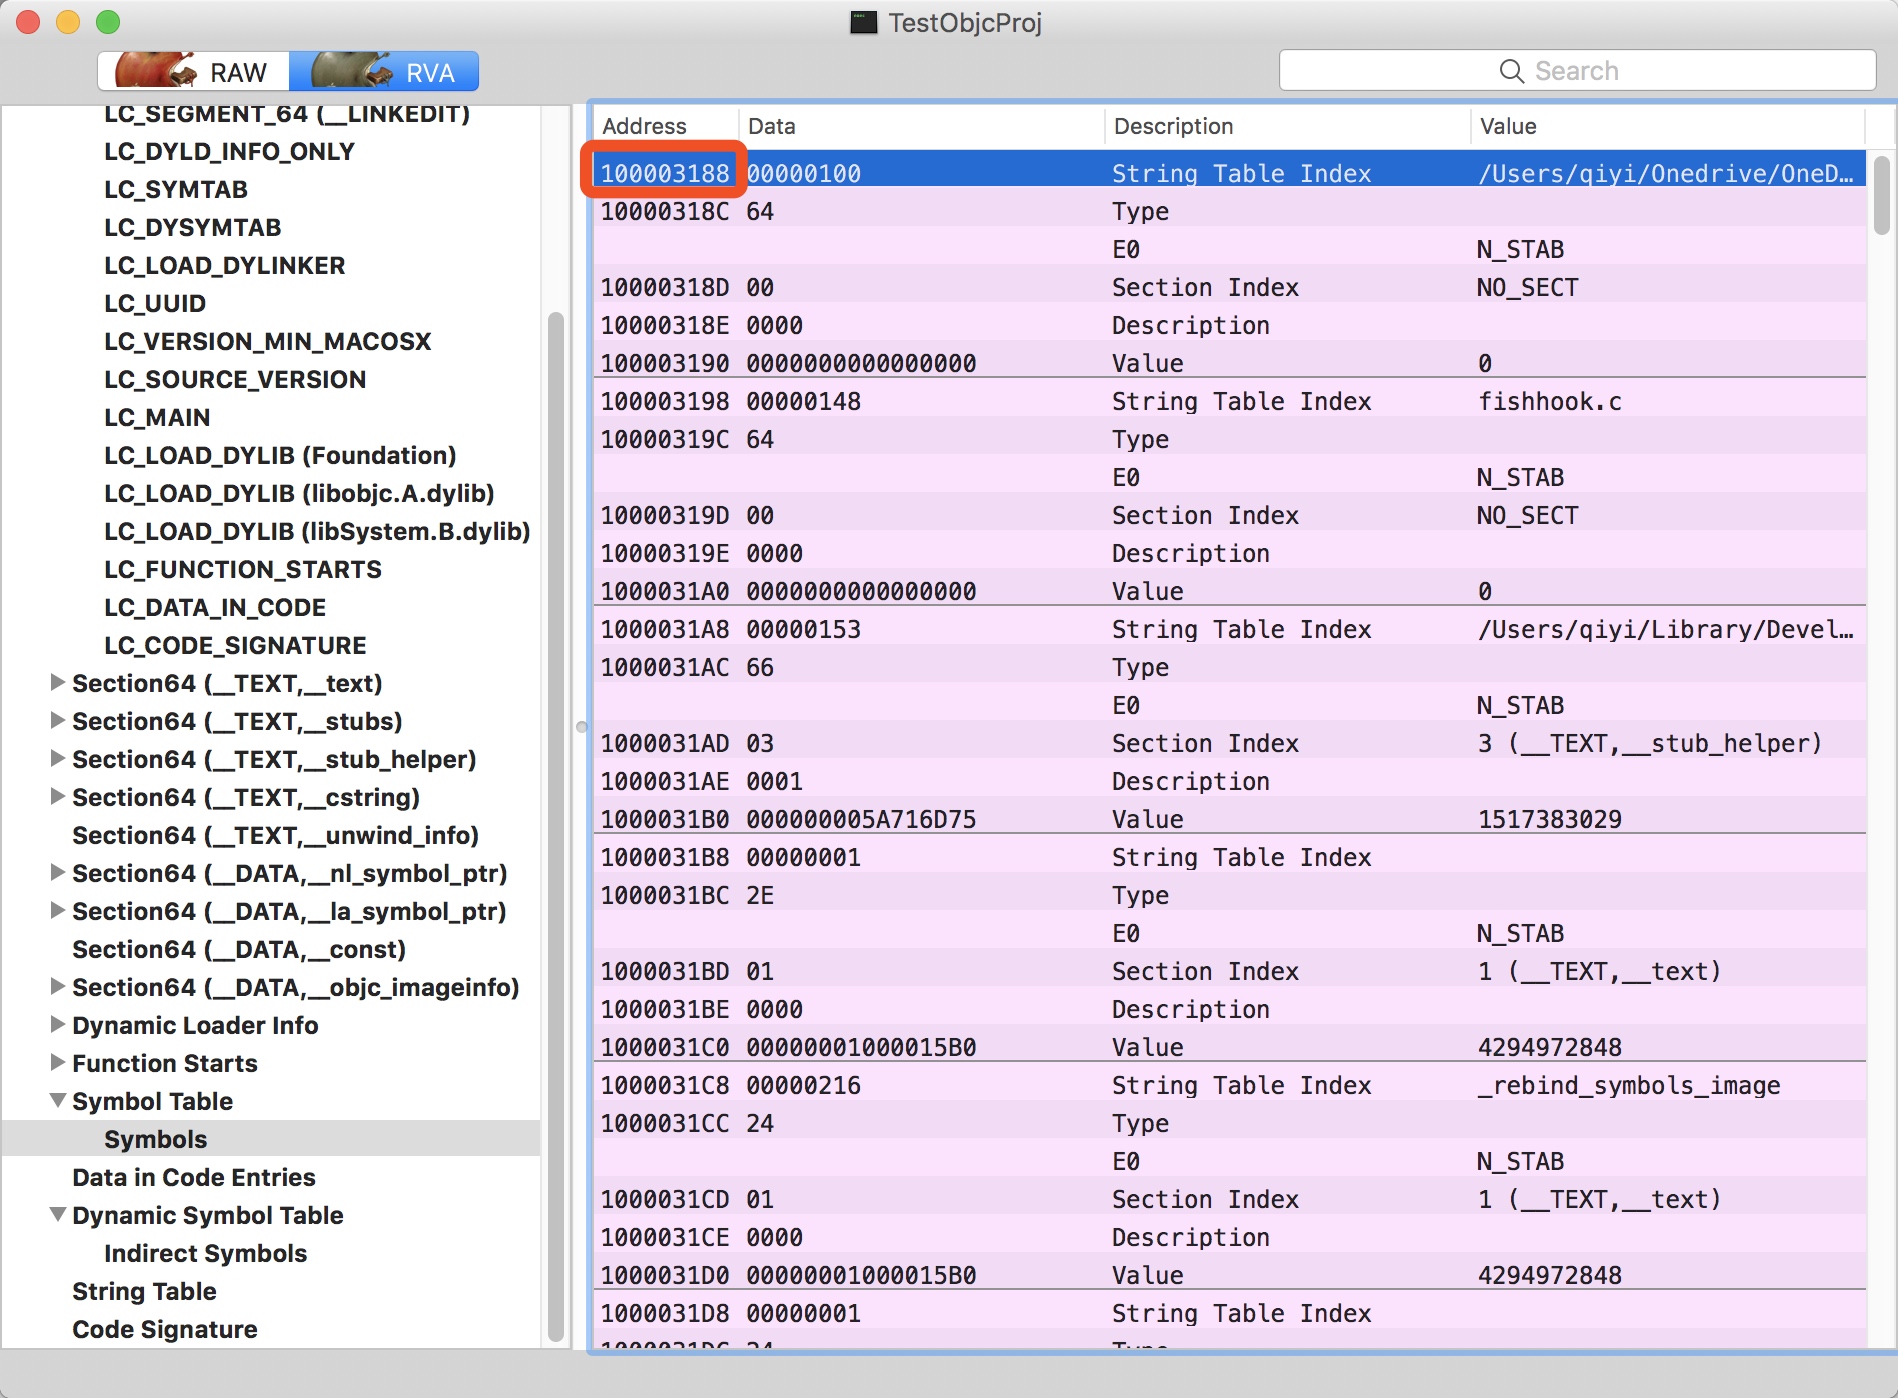Viewport: 1898px width, 1398px height.
Task: Select LC_LOAD_DYLIB (libSystem.B.dylib) entry
Action: [317, 531]
